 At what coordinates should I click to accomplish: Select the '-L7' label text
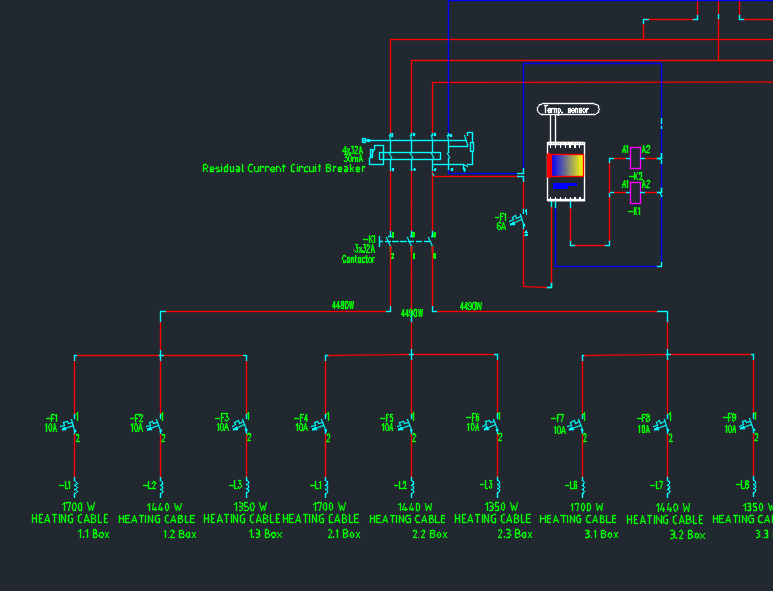pos(656,486)
